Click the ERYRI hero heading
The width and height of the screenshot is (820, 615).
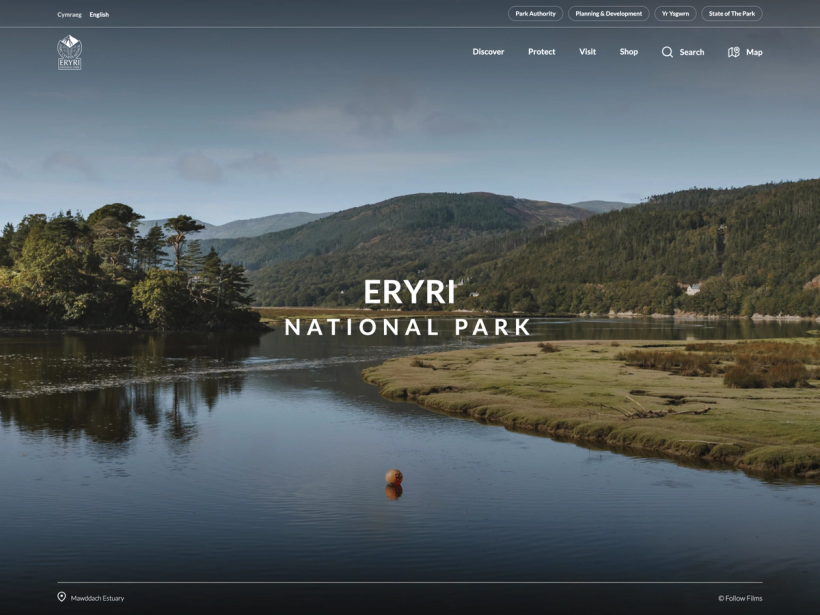click(x=409, y=292)
